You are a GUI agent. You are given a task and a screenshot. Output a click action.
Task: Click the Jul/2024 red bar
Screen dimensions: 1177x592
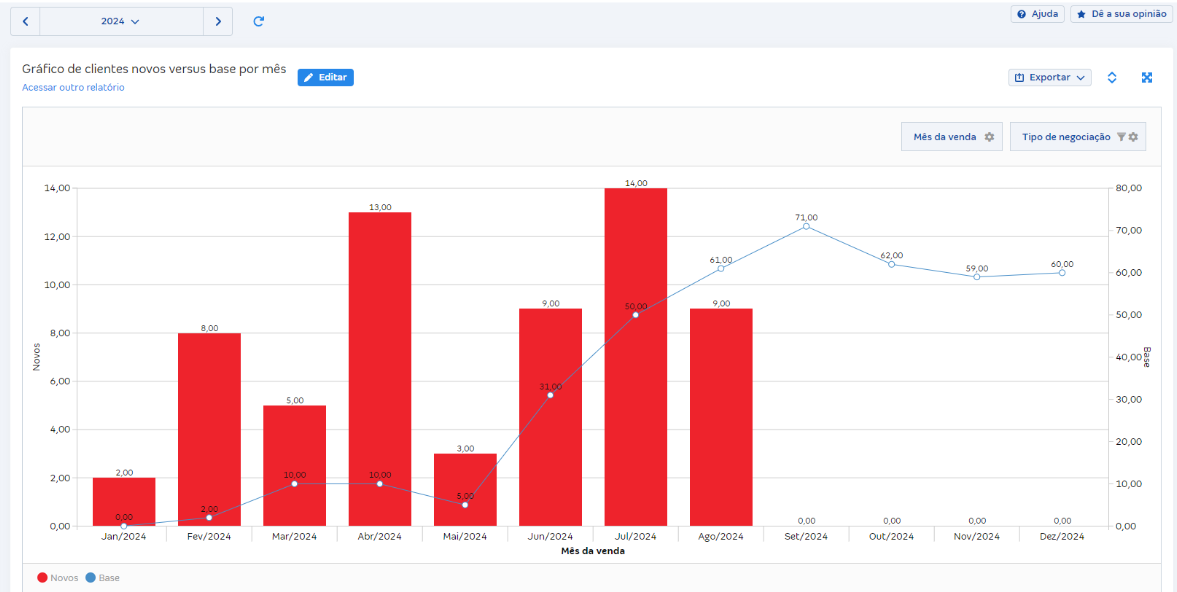coord(635,400)
